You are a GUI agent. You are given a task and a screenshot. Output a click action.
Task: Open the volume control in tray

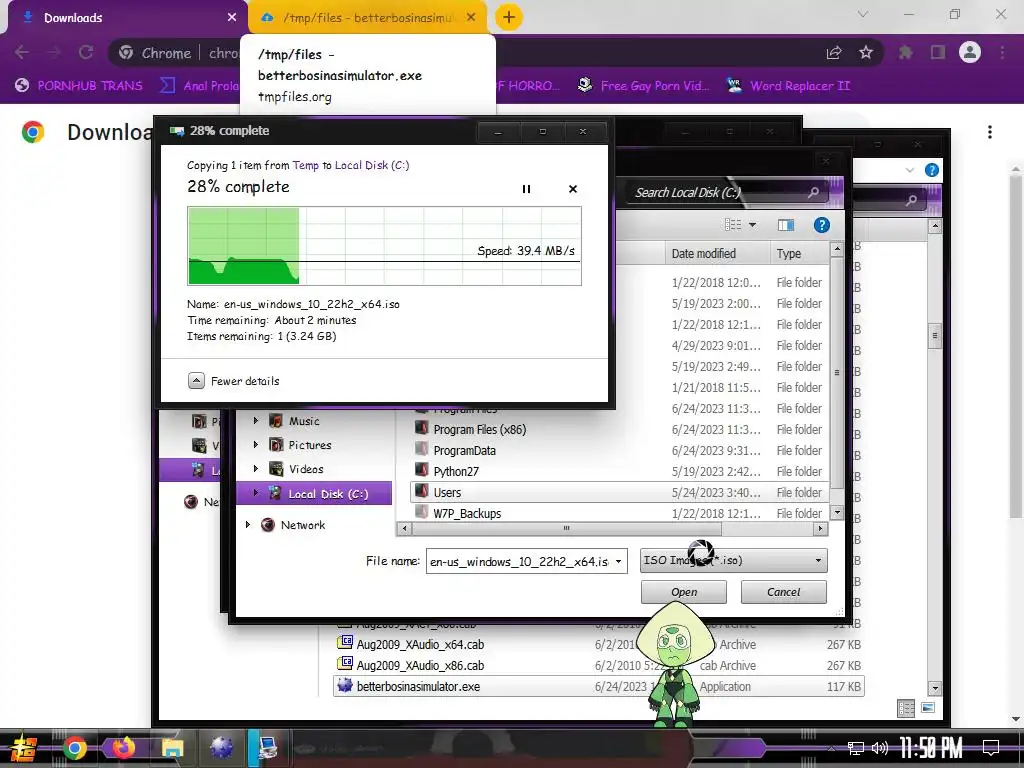(880, 748)
